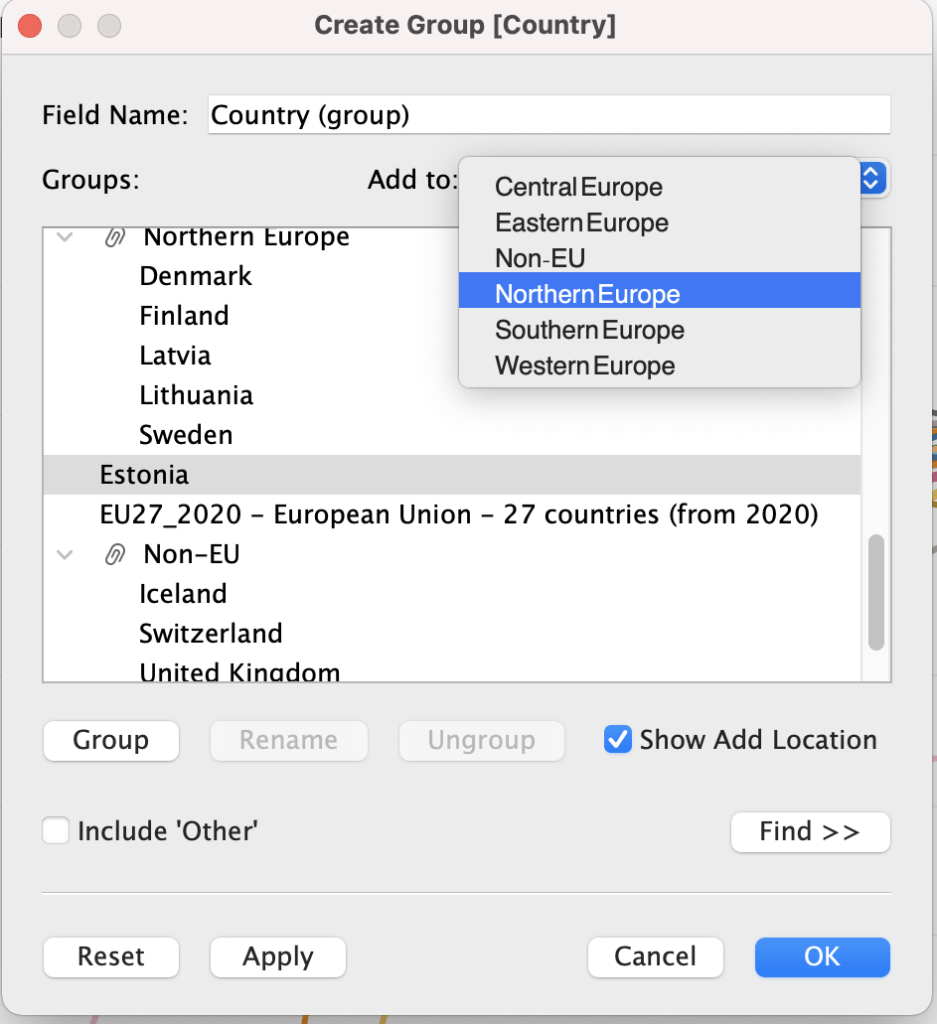The image size is (937, 1024).
Task: Select Southern Europe in the dropdown
Action: (589, 330)
